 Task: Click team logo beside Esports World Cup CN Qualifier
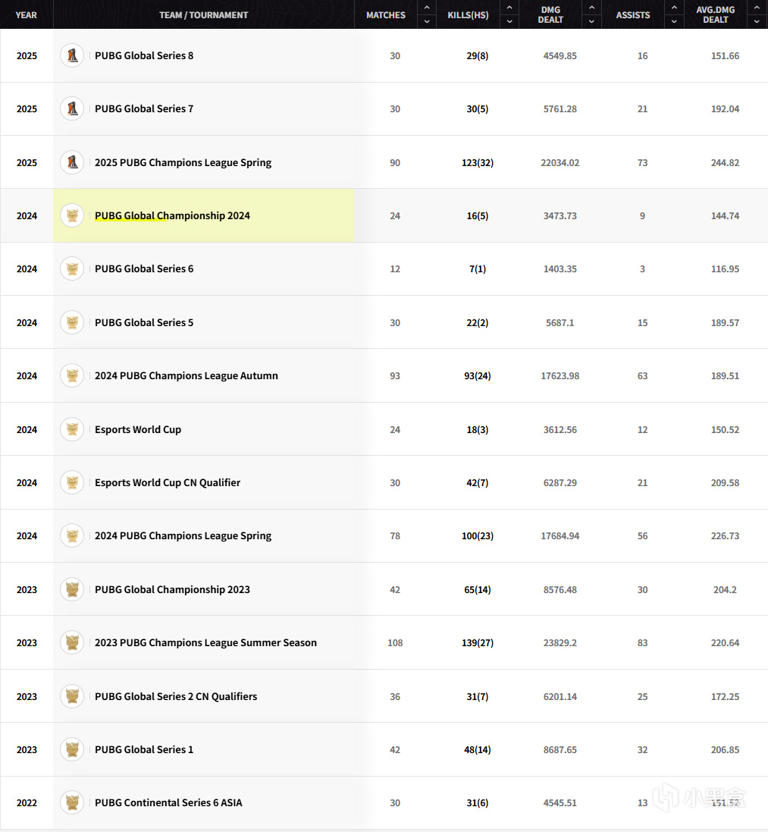71,482
